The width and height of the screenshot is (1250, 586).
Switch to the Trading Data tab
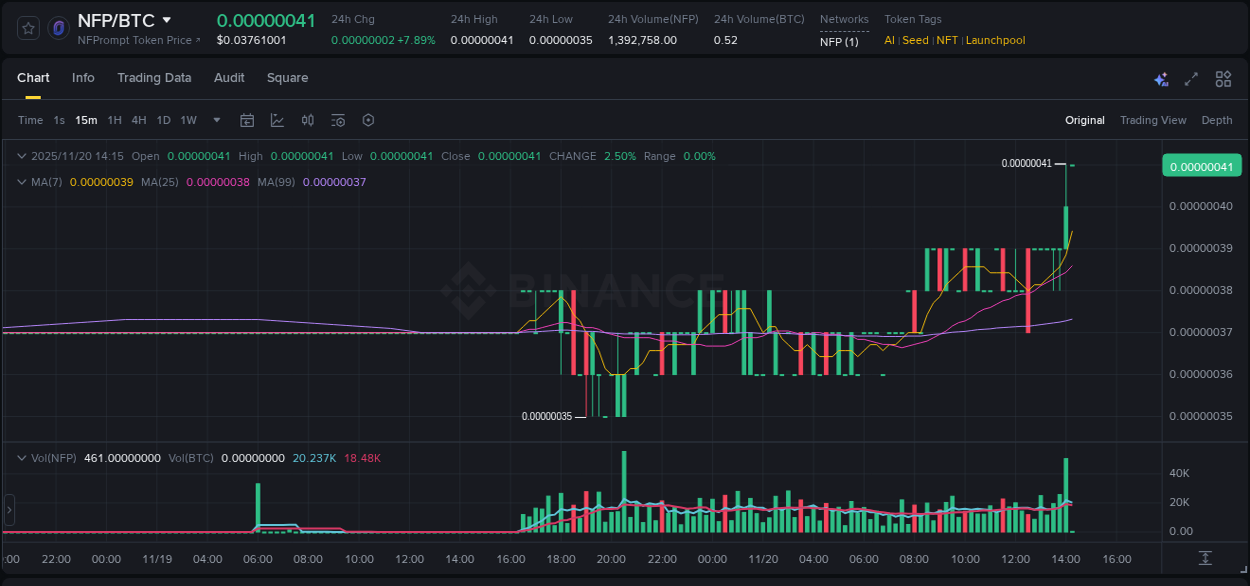click(x=154, y=78)
